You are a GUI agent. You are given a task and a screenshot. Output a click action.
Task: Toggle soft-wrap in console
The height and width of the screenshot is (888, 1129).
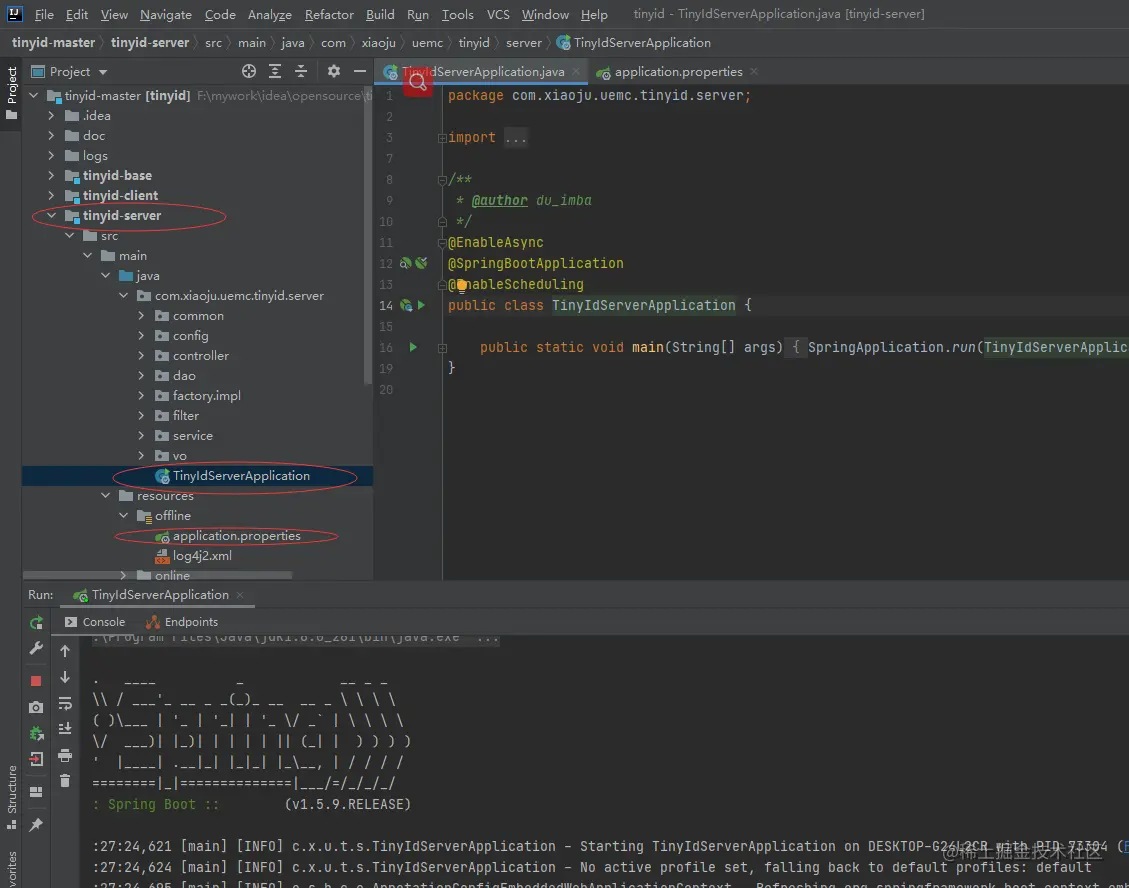click(x=65, y=703)
